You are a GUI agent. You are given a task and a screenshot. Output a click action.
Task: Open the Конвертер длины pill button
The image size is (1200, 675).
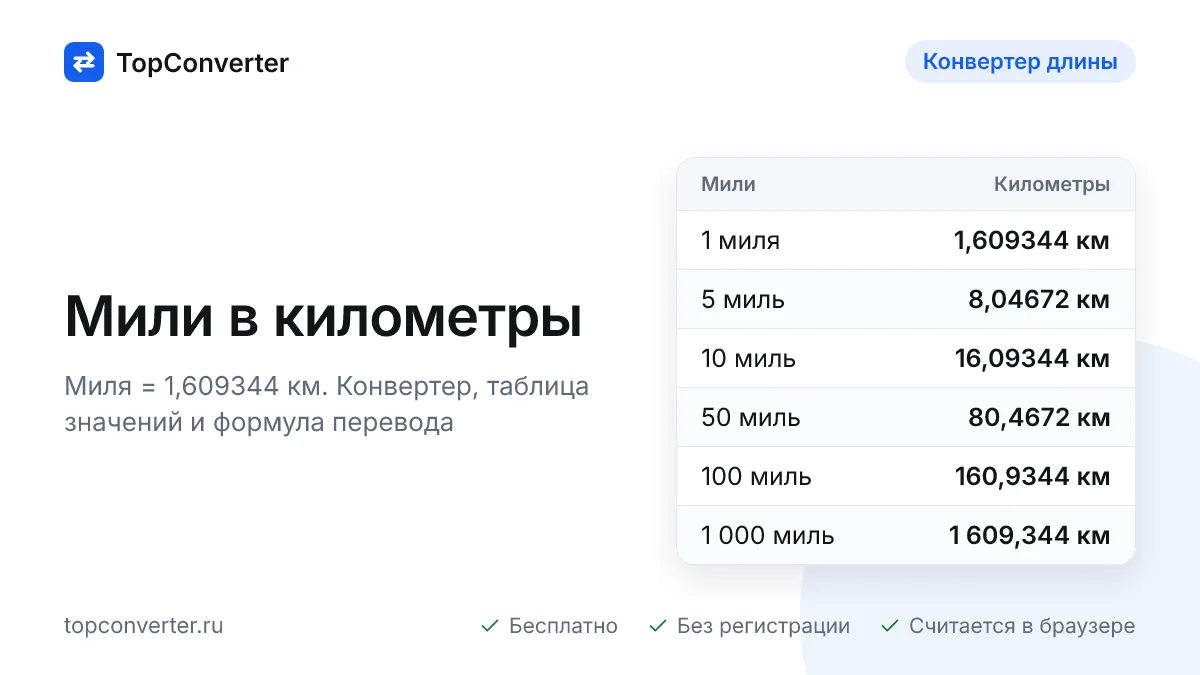1020,61
